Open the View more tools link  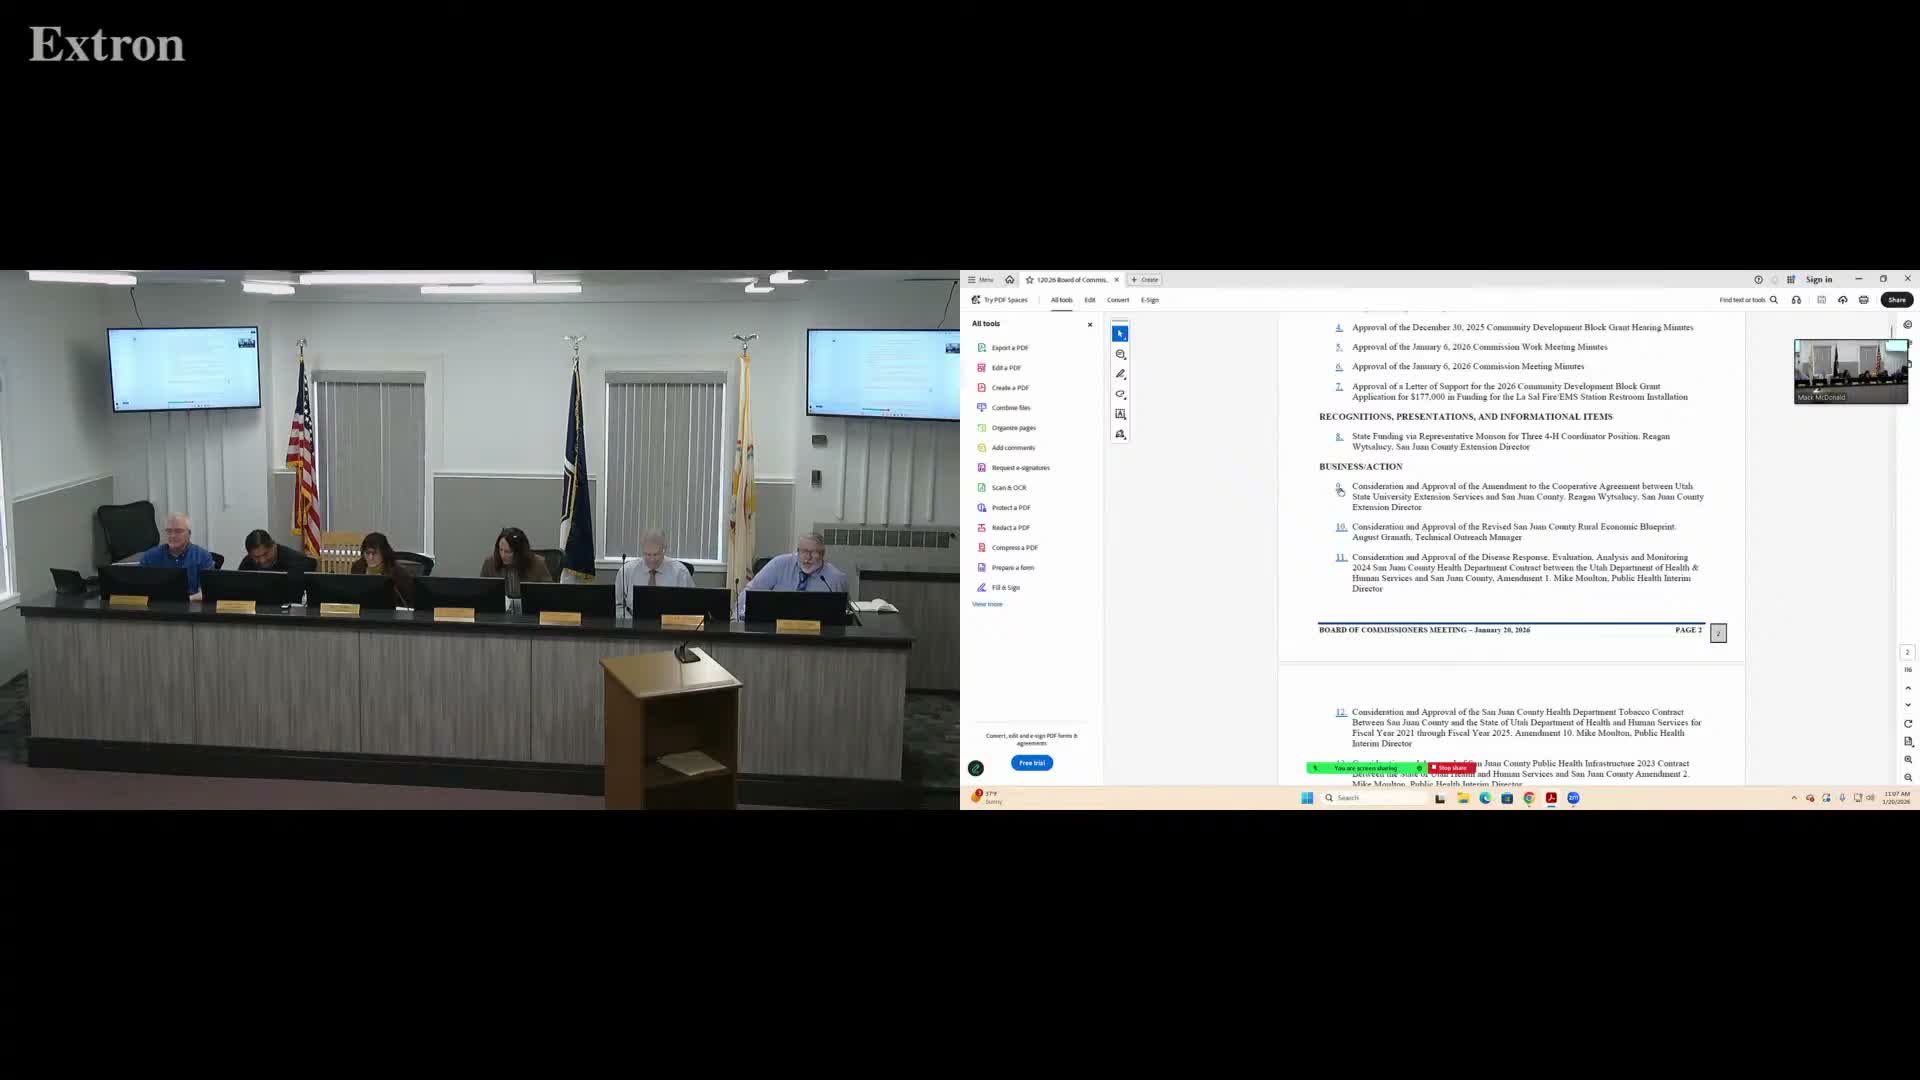[x=987, y=604]
